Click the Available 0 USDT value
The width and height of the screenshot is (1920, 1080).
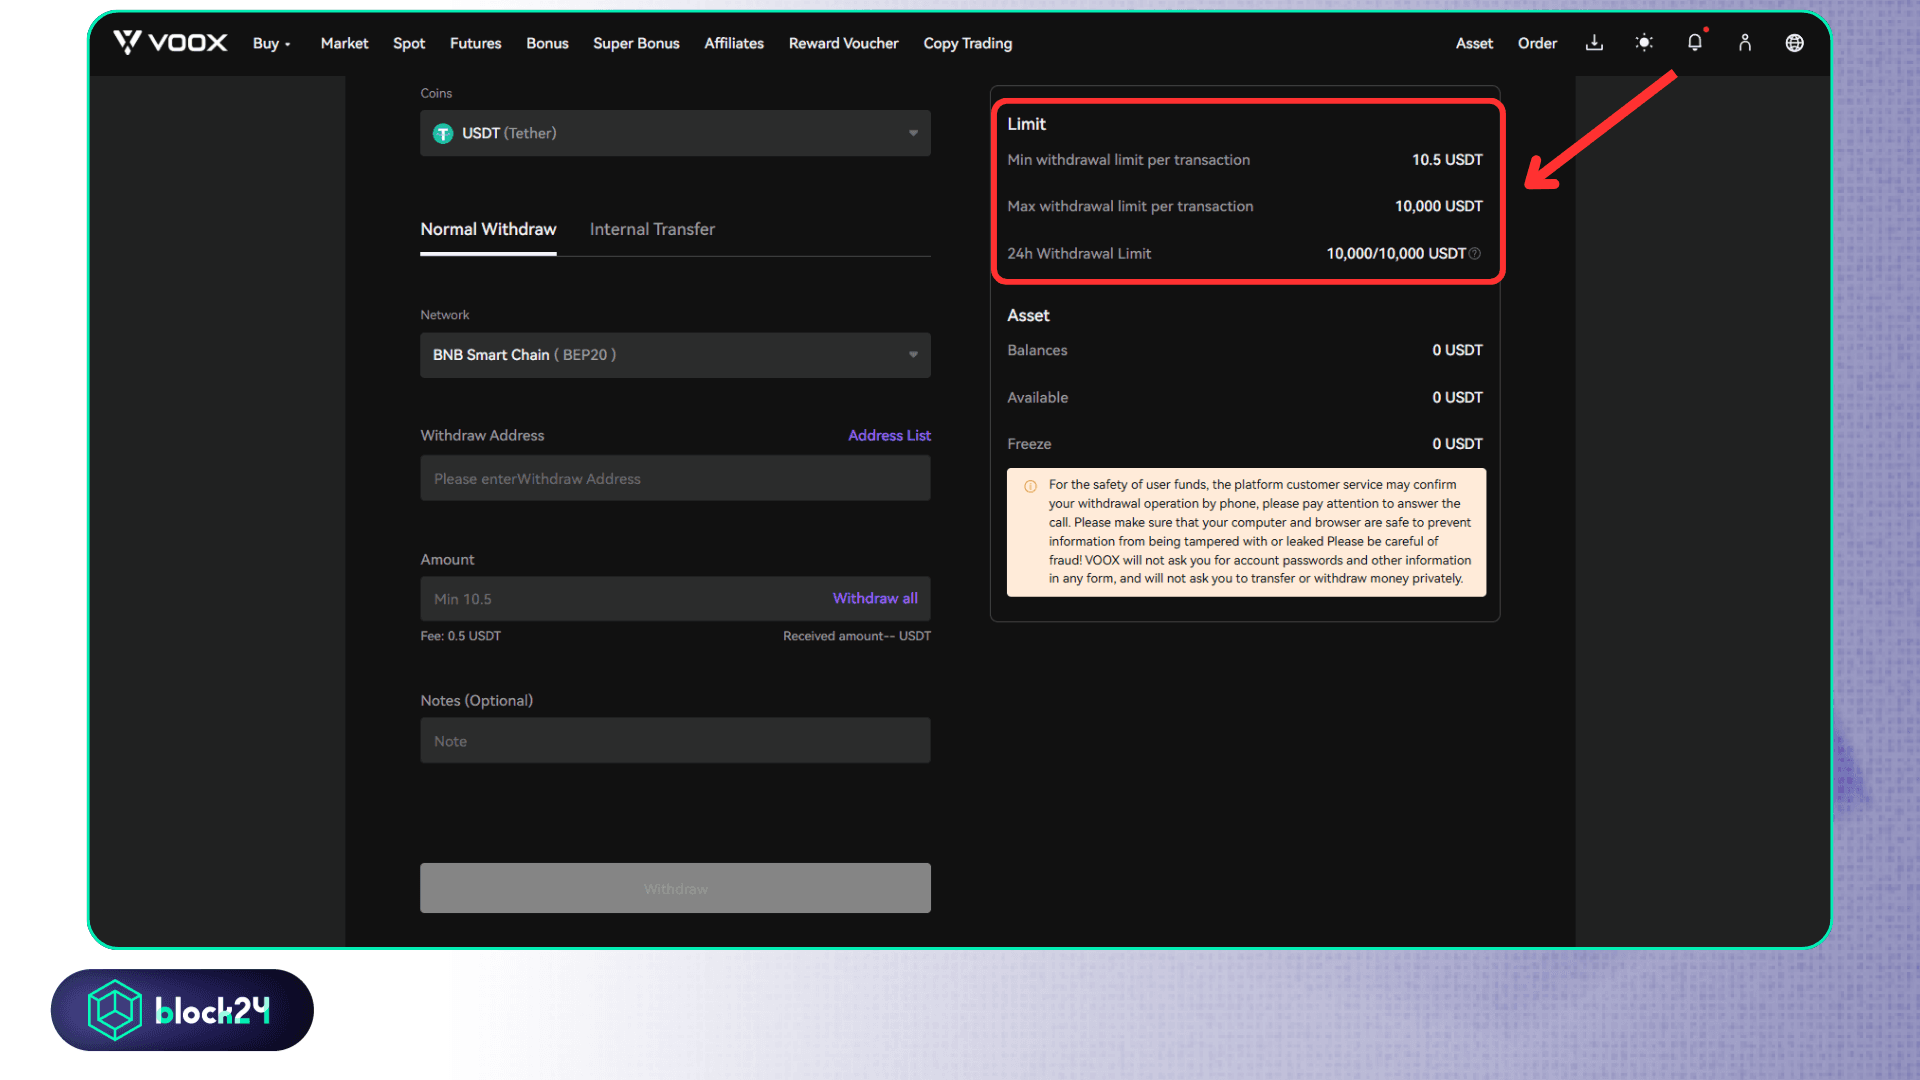pyautogui.click(x=1457, y=397)
